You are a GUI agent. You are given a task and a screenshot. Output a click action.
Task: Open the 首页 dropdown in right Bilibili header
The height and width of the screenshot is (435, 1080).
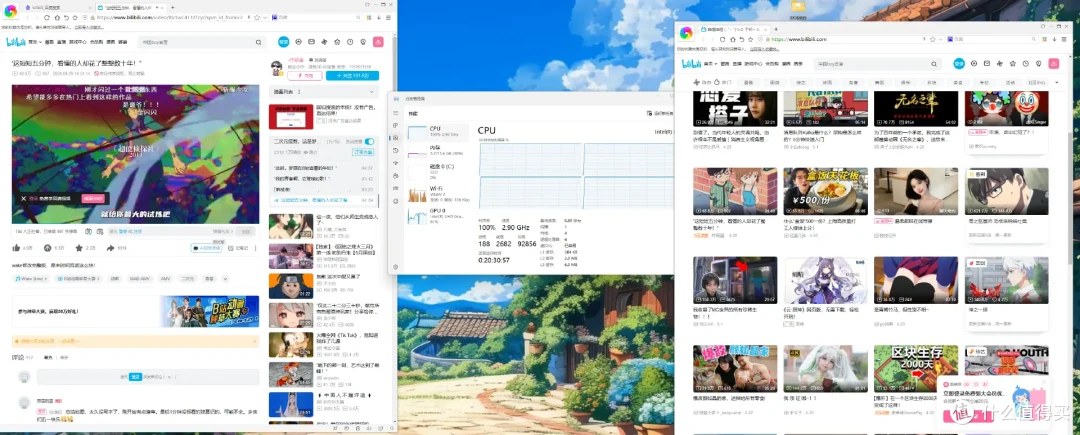tap(710, 63)
